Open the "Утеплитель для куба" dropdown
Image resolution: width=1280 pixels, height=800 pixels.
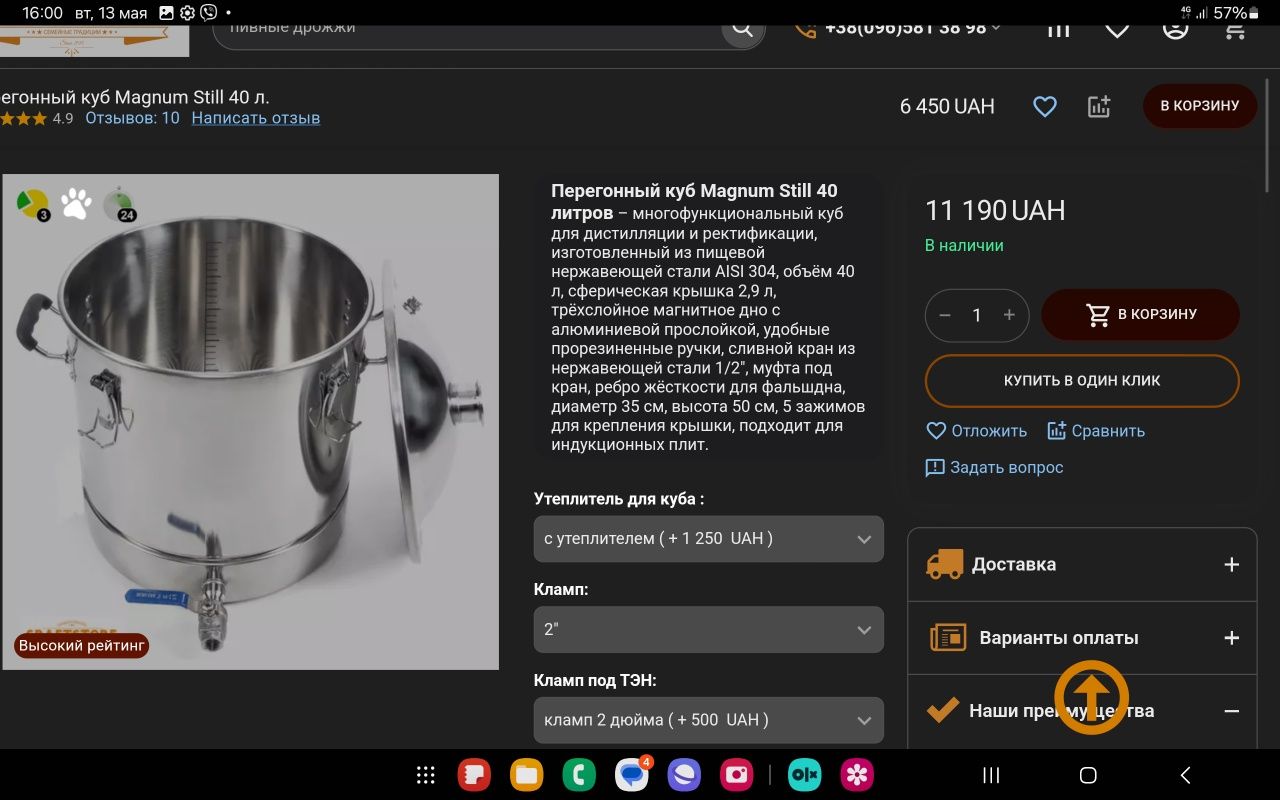click(x=709, y=539)
